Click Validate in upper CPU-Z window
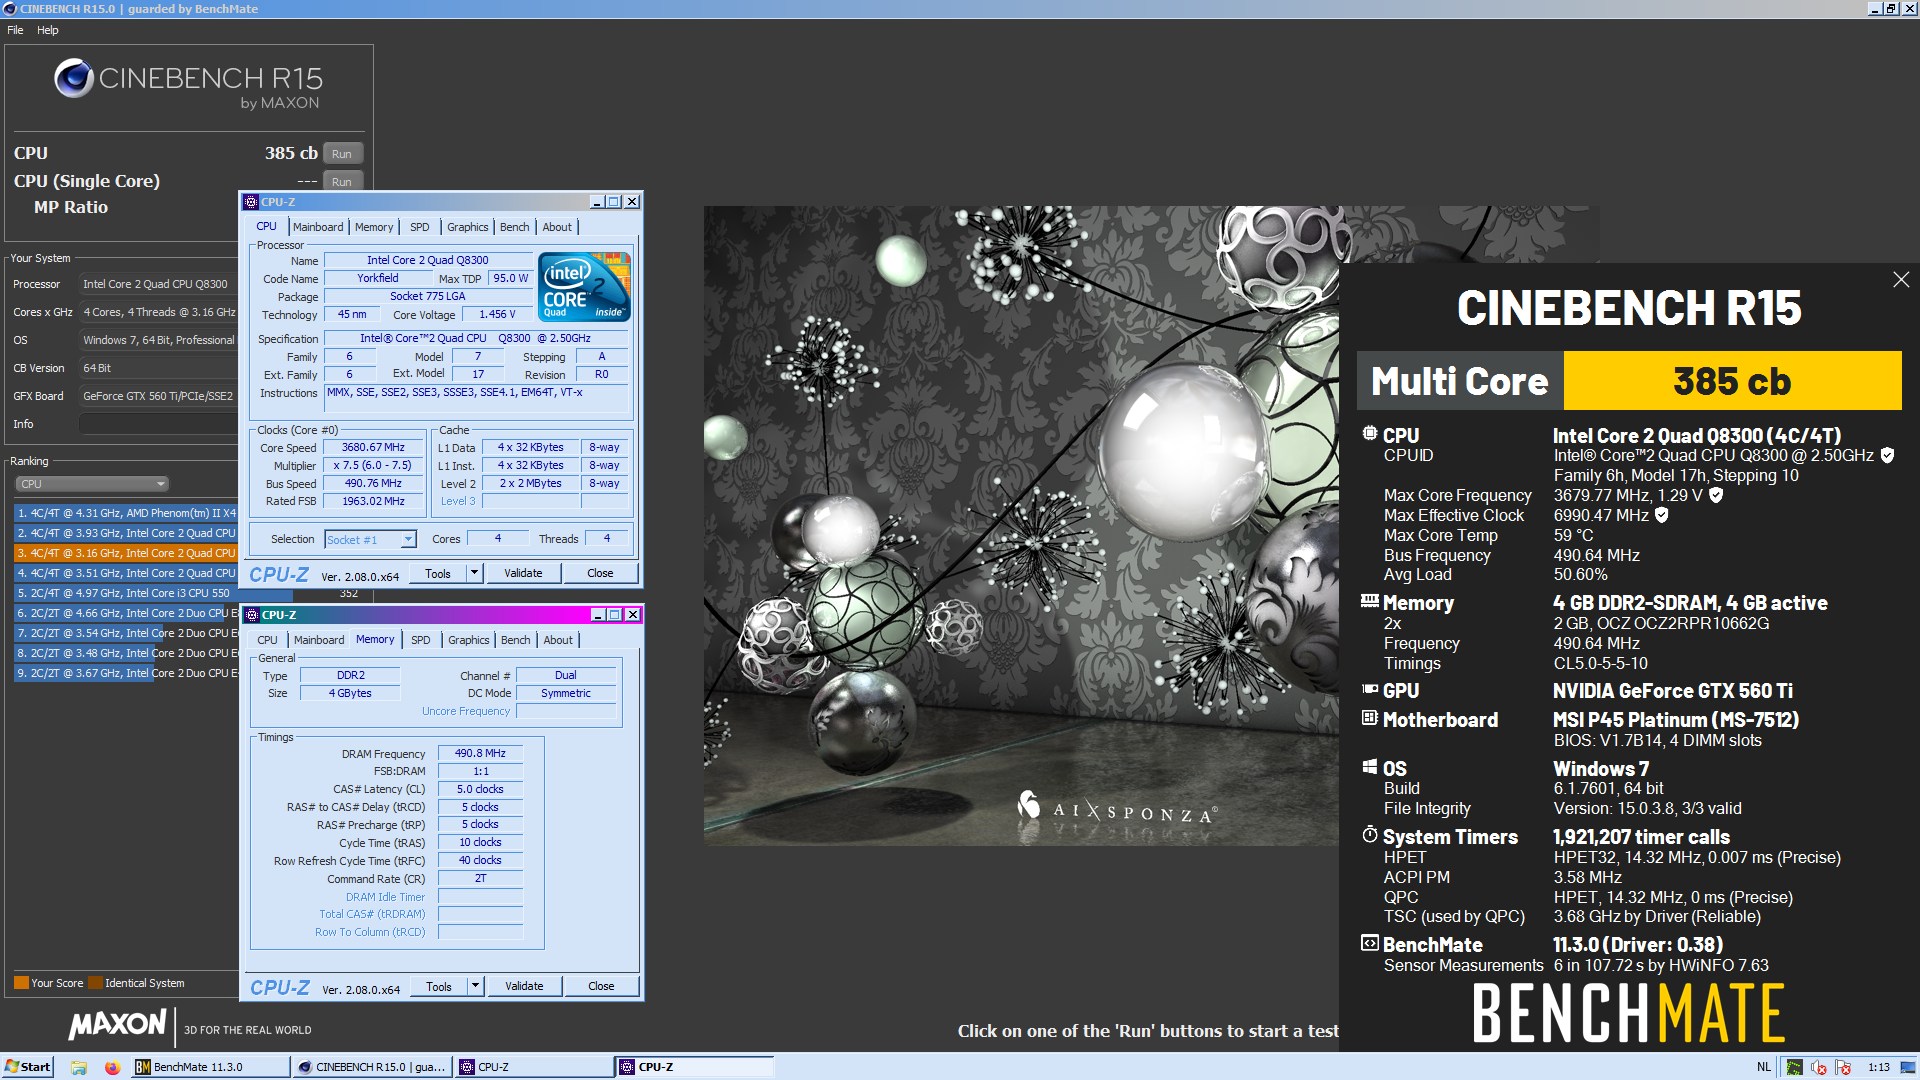This screenshot has height=1080, width=1920. [x=523, y=573]
